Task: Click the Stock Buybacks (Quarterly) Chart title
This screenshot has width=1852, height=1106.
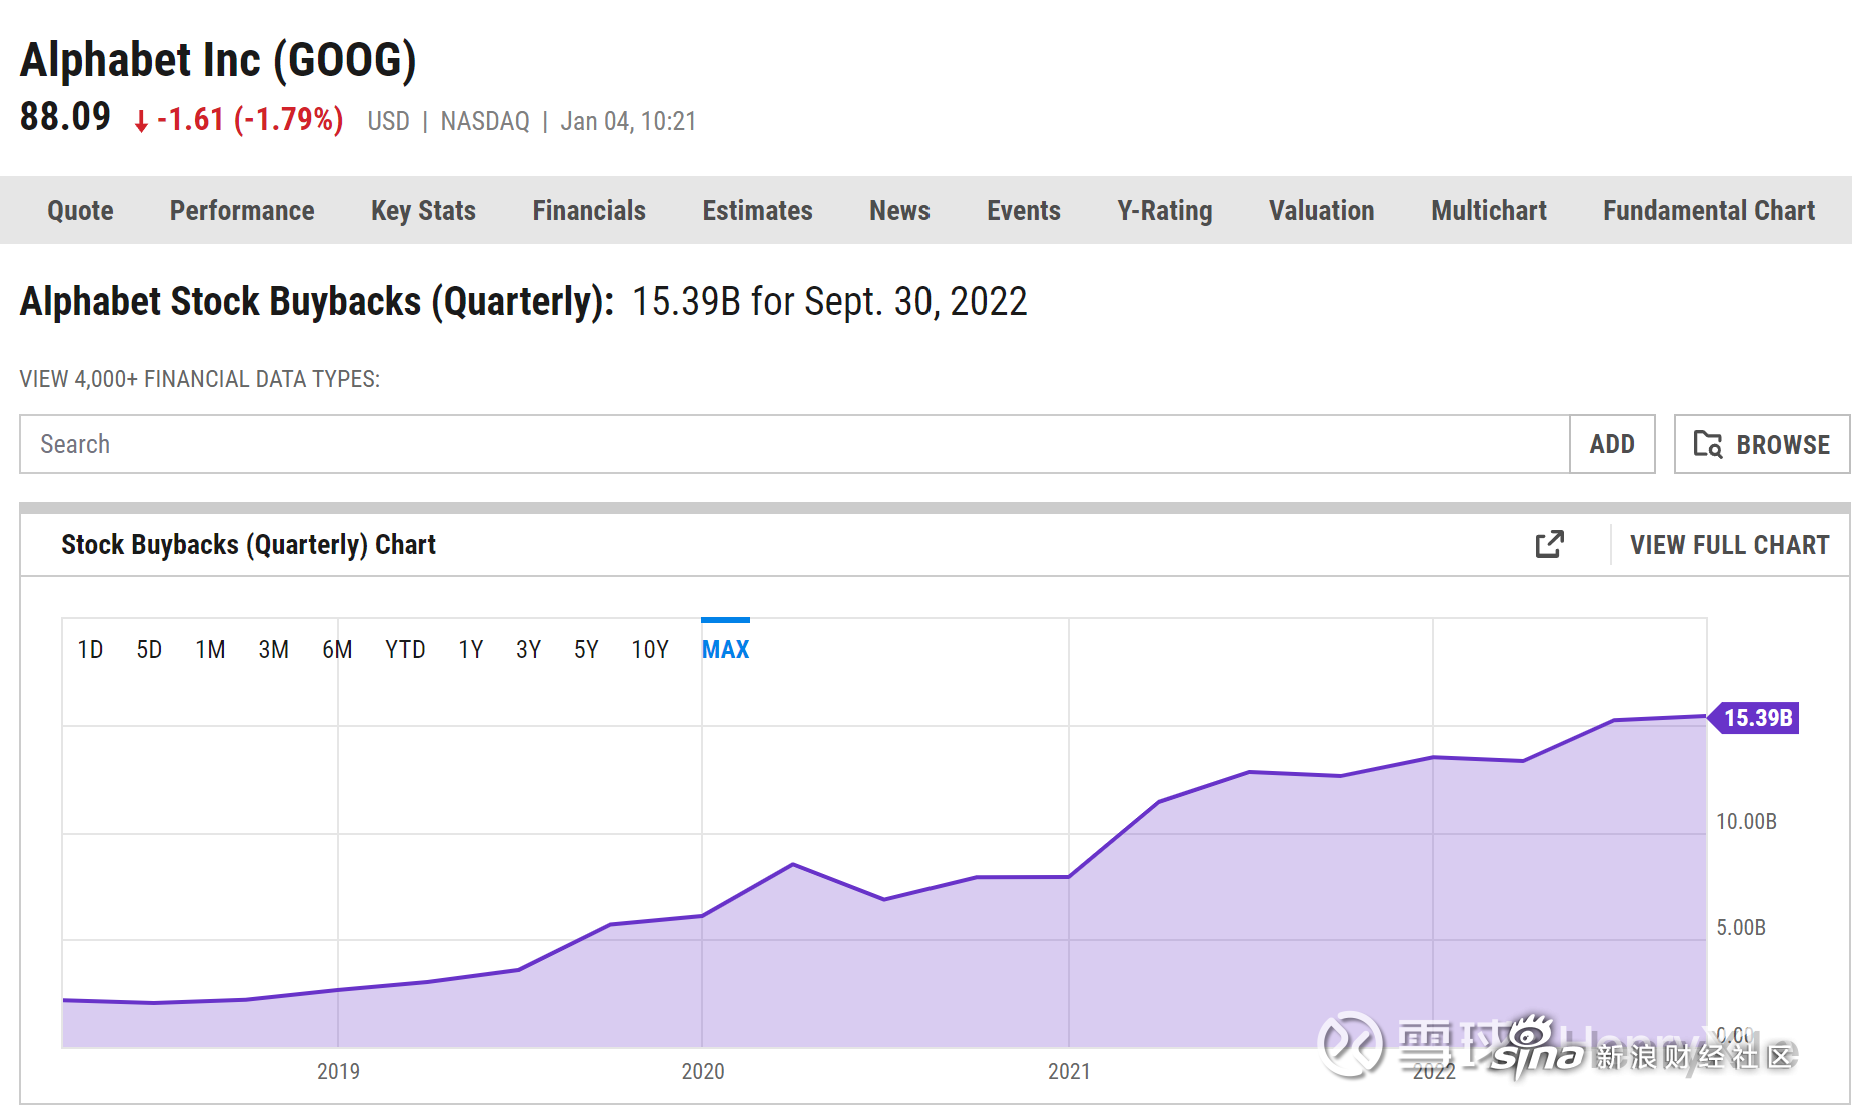Action: [248, 545]
